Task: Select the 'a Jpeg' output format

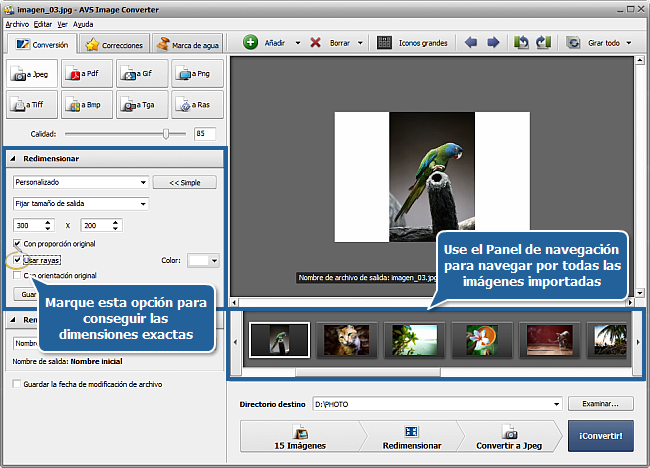Action: click(x=32, y=73)
